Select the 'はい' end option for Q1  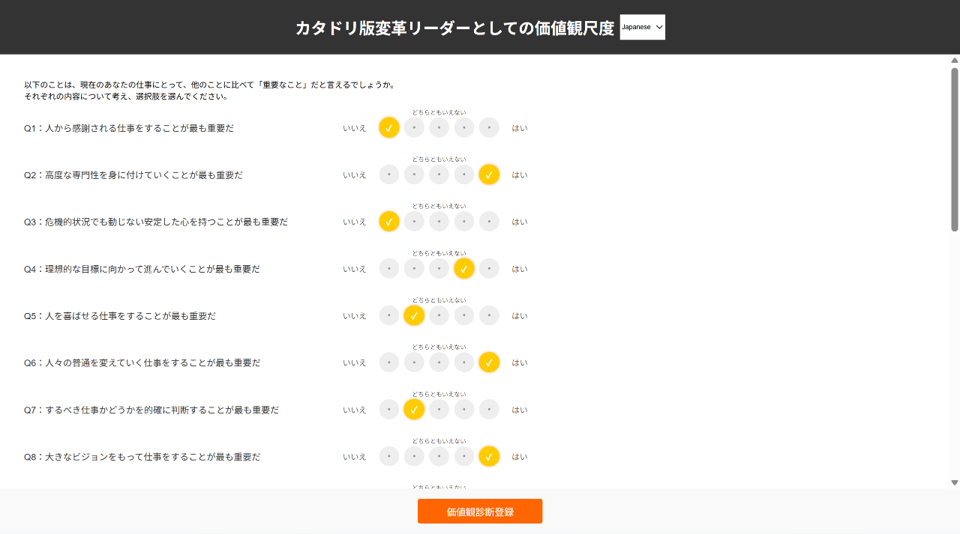point(489,128)
